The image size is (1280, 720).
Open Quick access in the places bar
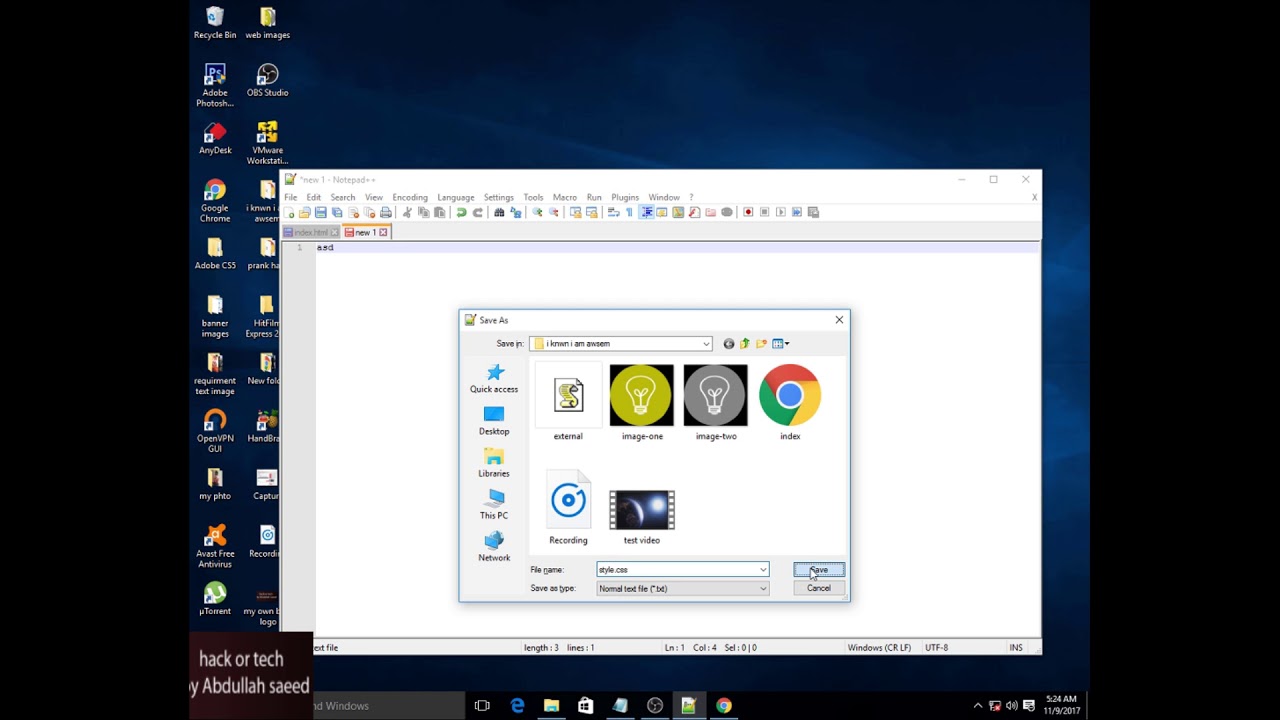(494, 379)
